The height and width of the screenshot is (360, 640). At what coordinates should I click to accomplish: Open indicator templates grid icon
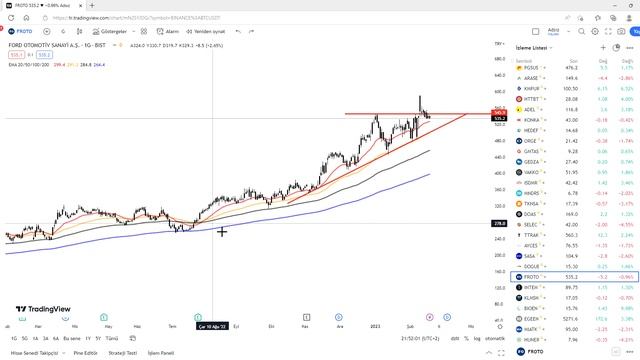[144, 31]
